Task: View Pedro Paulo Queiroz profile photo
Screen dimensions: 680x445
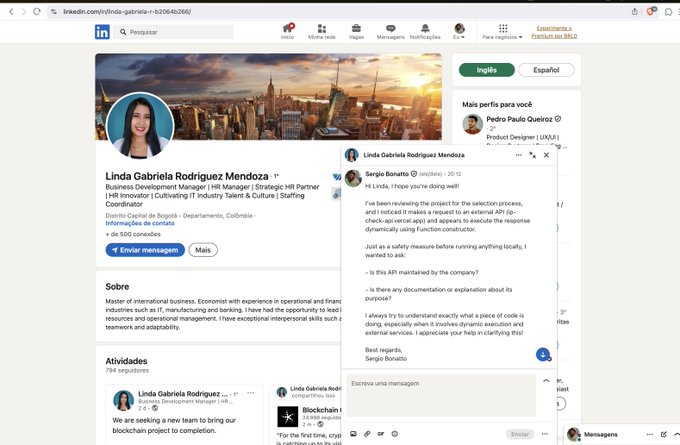Action: tap(473, 124)
